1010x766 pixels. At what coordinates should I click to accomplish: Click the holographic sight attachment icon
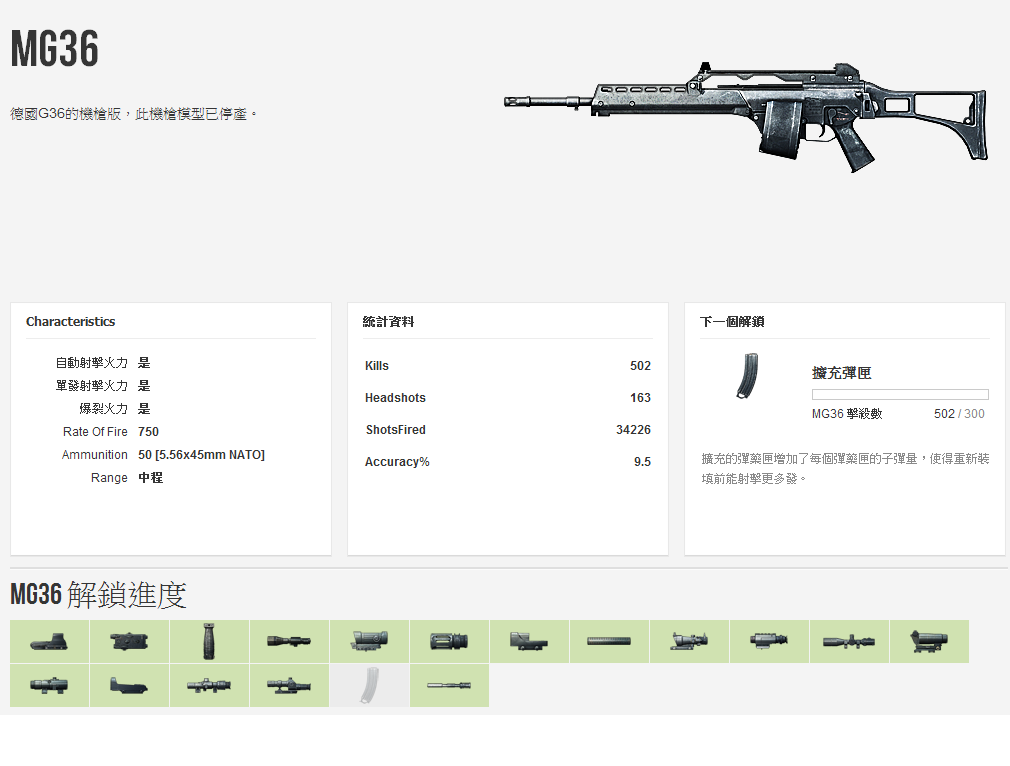tap(49, 641)
